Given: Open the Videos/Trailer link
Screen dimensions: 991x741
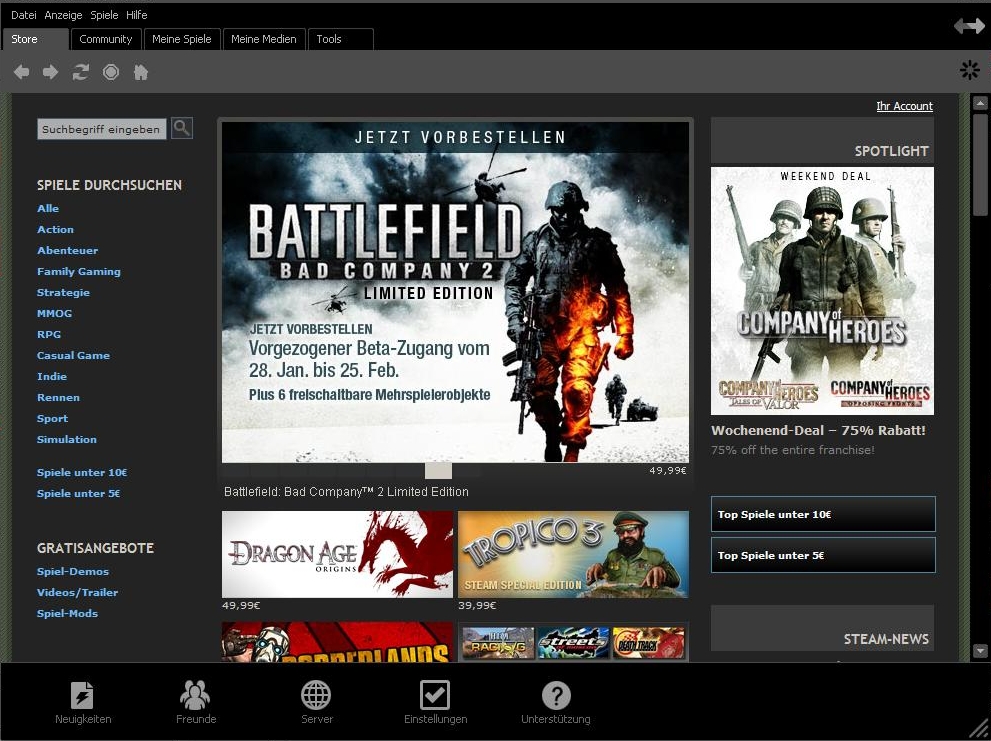Looking at the screenshot, I should [78, 592].
